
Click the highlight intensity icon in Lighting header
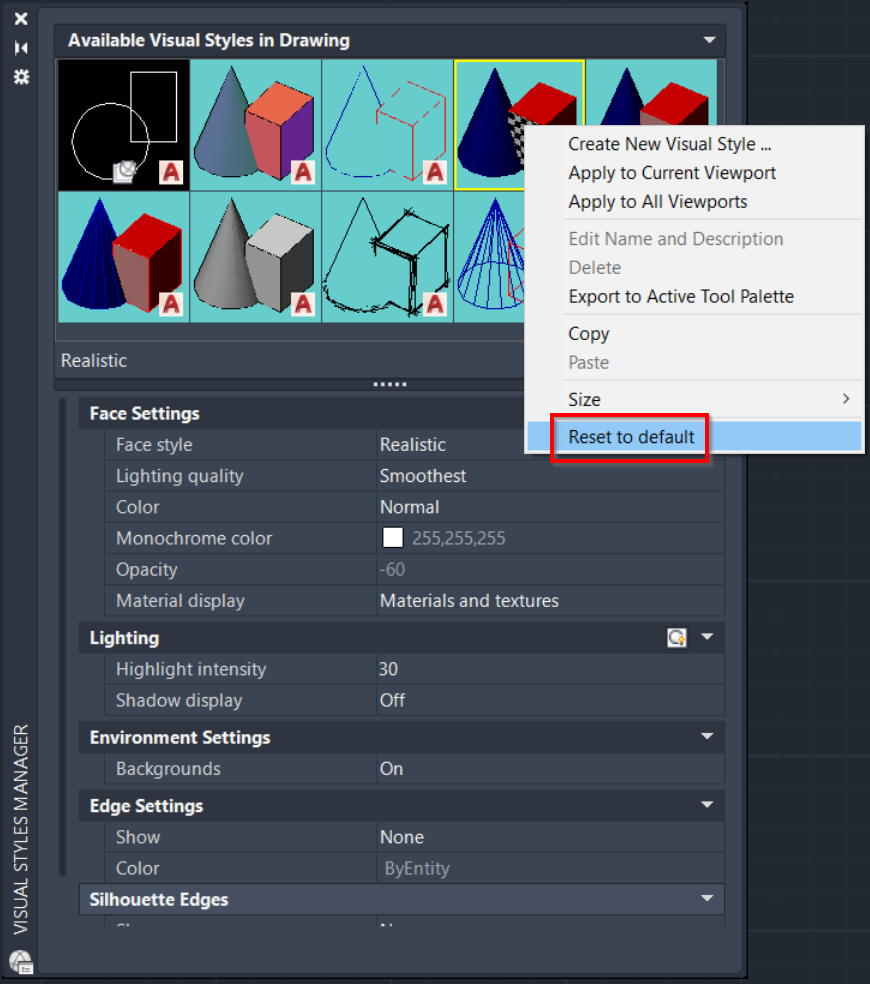point(677,638)
